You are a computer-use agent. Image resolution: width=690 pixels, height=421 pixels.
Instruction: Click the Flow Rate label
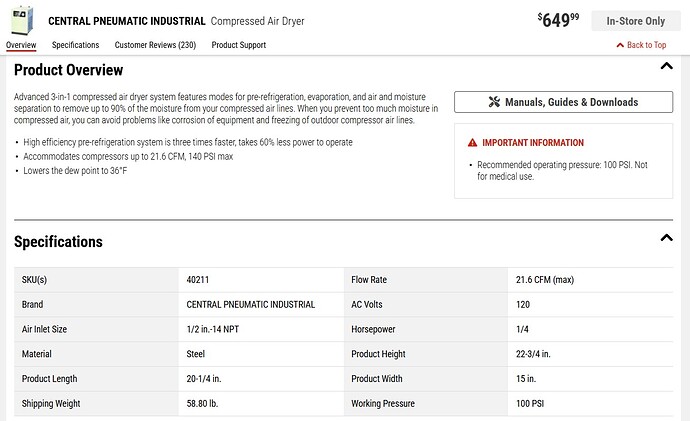[x=369, y=280]
